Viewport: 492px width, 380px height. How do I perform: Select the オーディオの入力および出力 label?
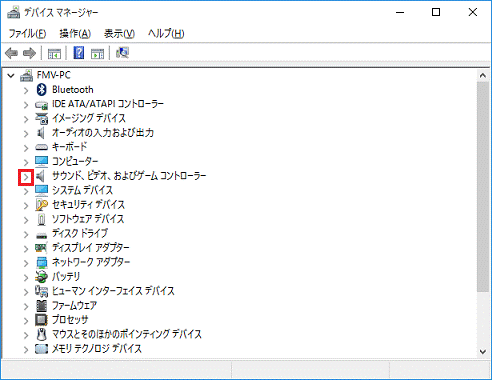click(103, 133)
